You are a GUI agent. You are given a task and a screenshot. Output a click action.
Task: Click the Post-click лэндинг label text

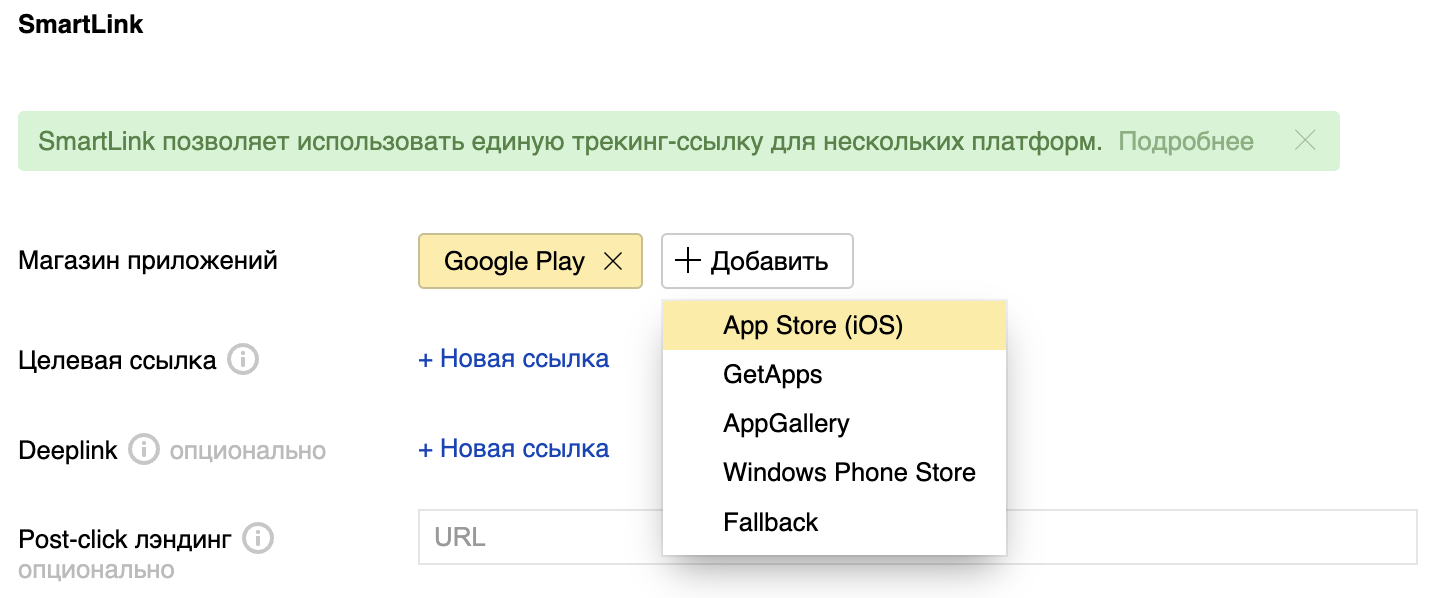pos(125,540)
